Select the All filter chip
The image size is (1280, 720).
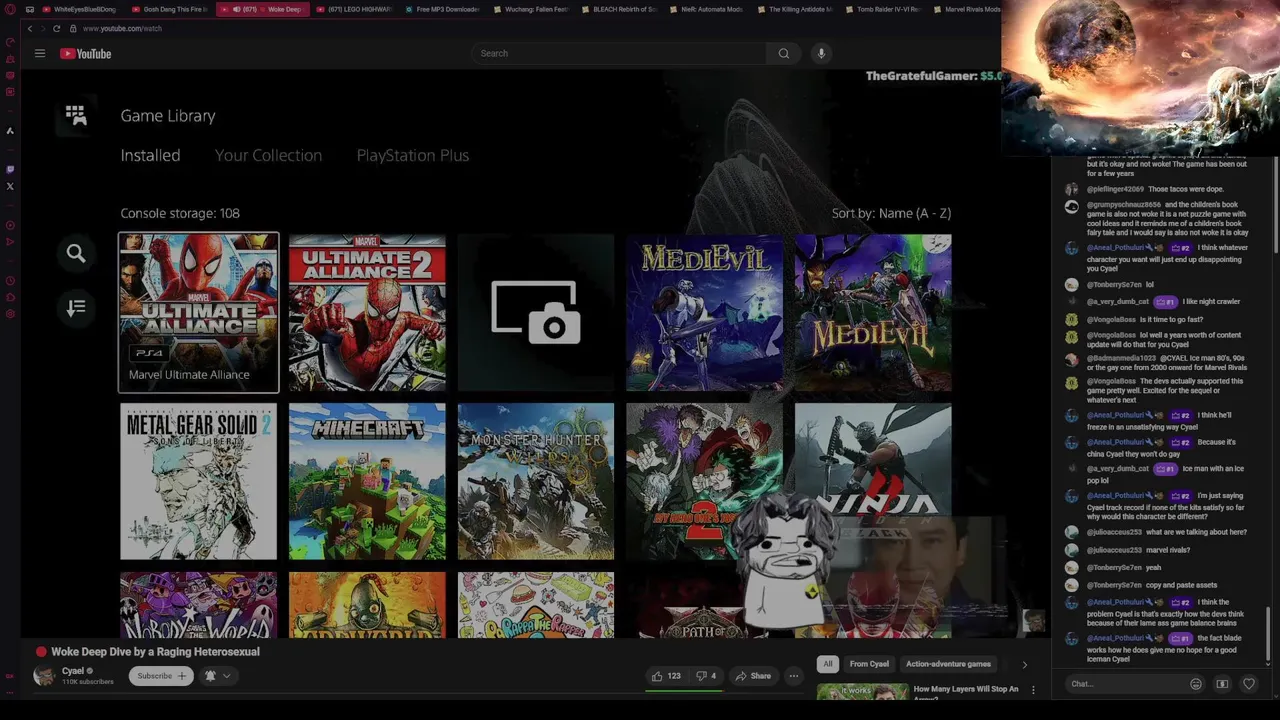(827, 664)
